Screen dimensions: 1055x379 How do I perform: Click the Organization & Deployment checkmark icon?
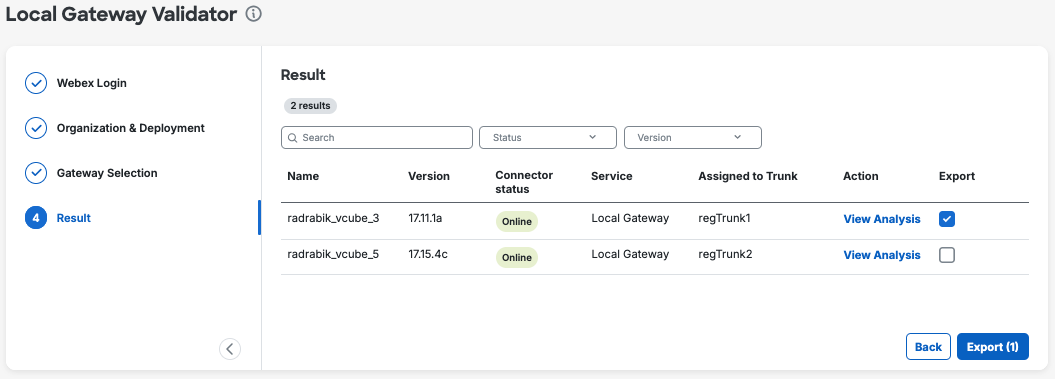click(36, 128)
